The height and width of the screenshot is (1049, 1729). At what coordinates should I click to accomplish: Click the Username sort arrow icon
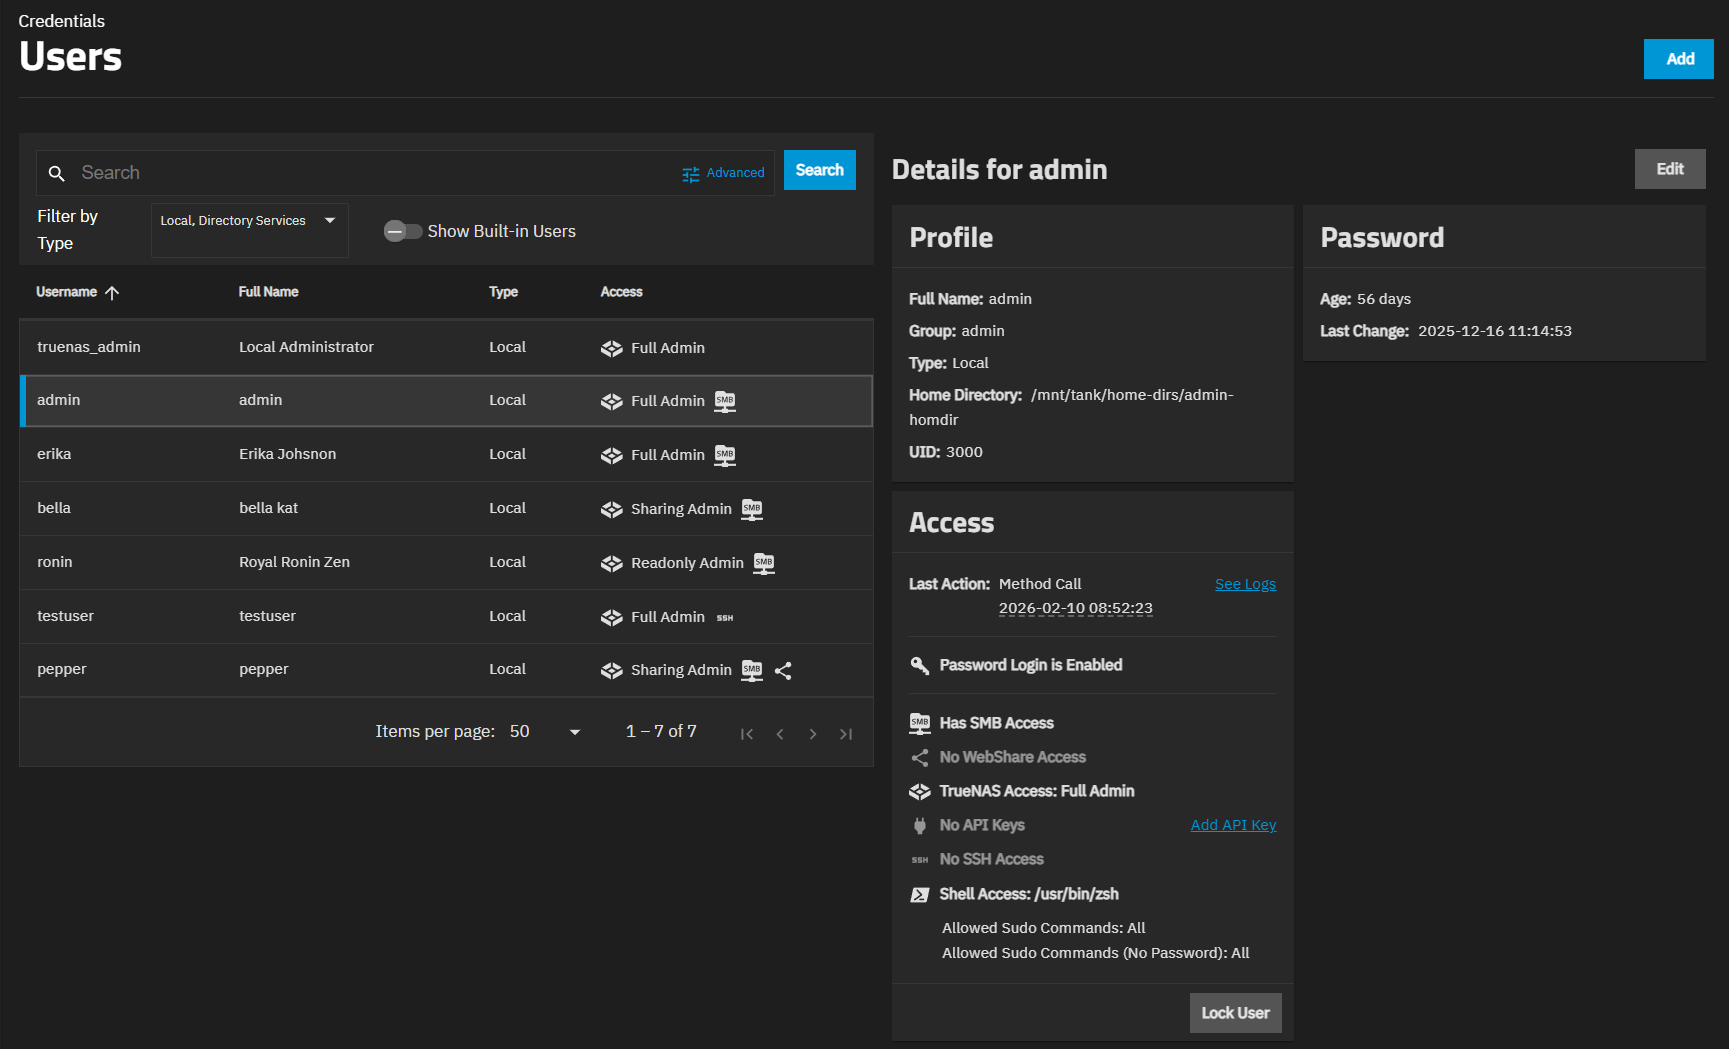point(112,293)
